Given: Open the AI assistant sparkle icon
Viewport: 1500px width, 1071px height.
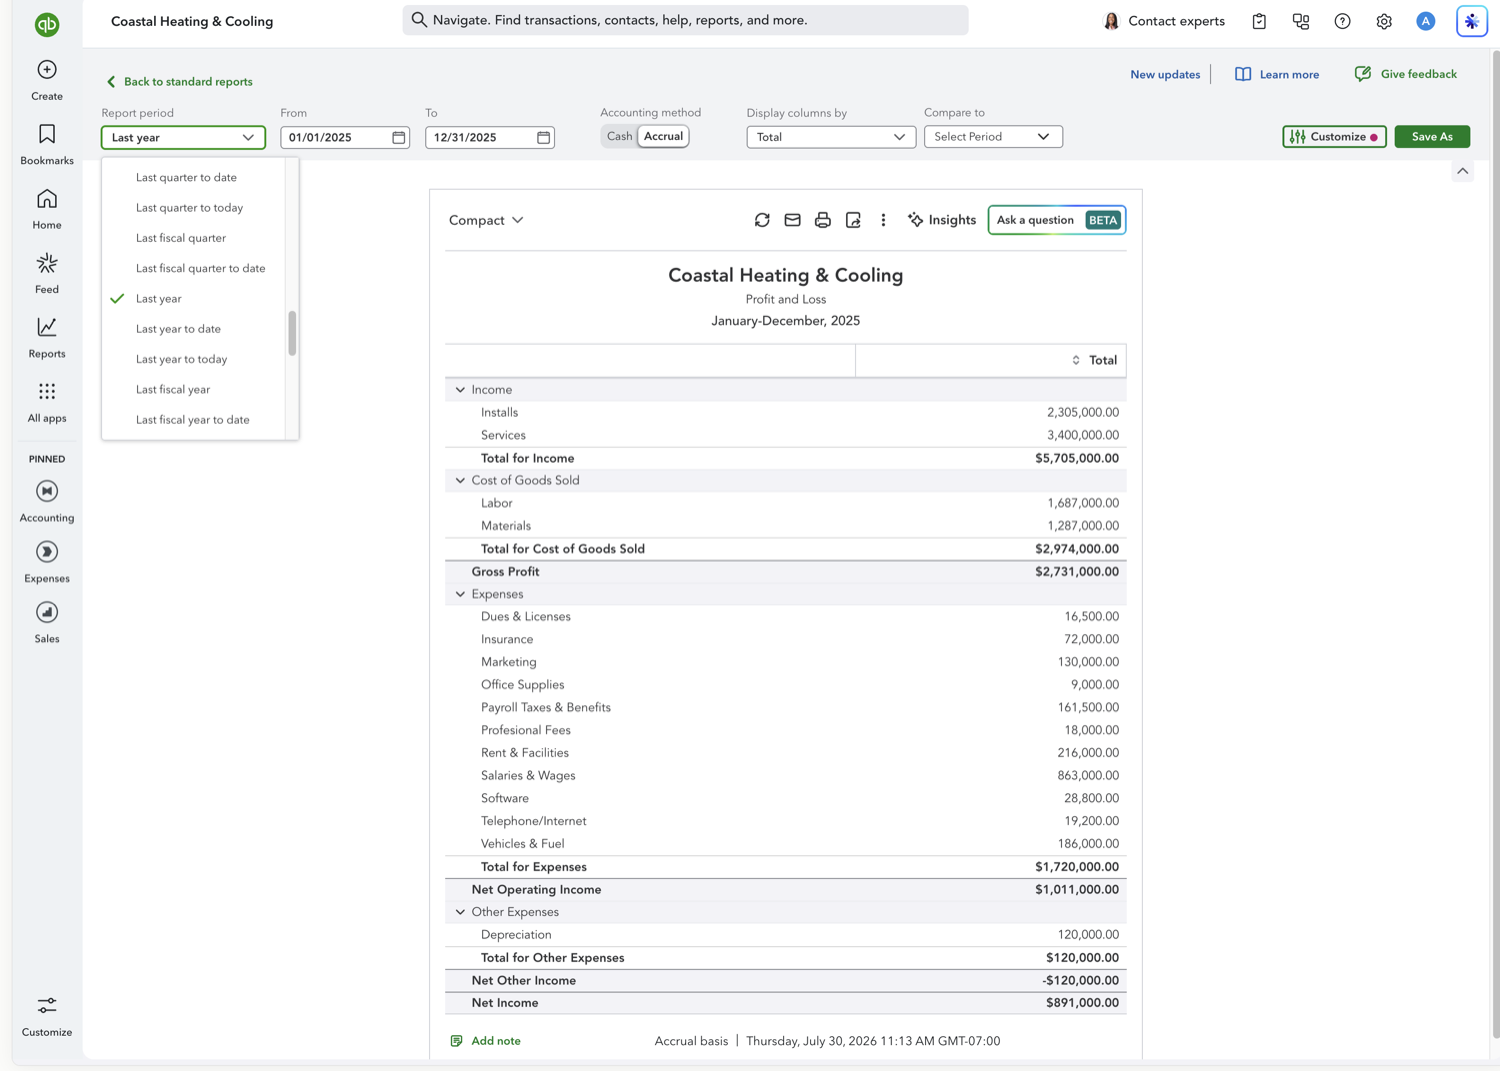Looking at the screenshot, I should (x=1472, y=21).
